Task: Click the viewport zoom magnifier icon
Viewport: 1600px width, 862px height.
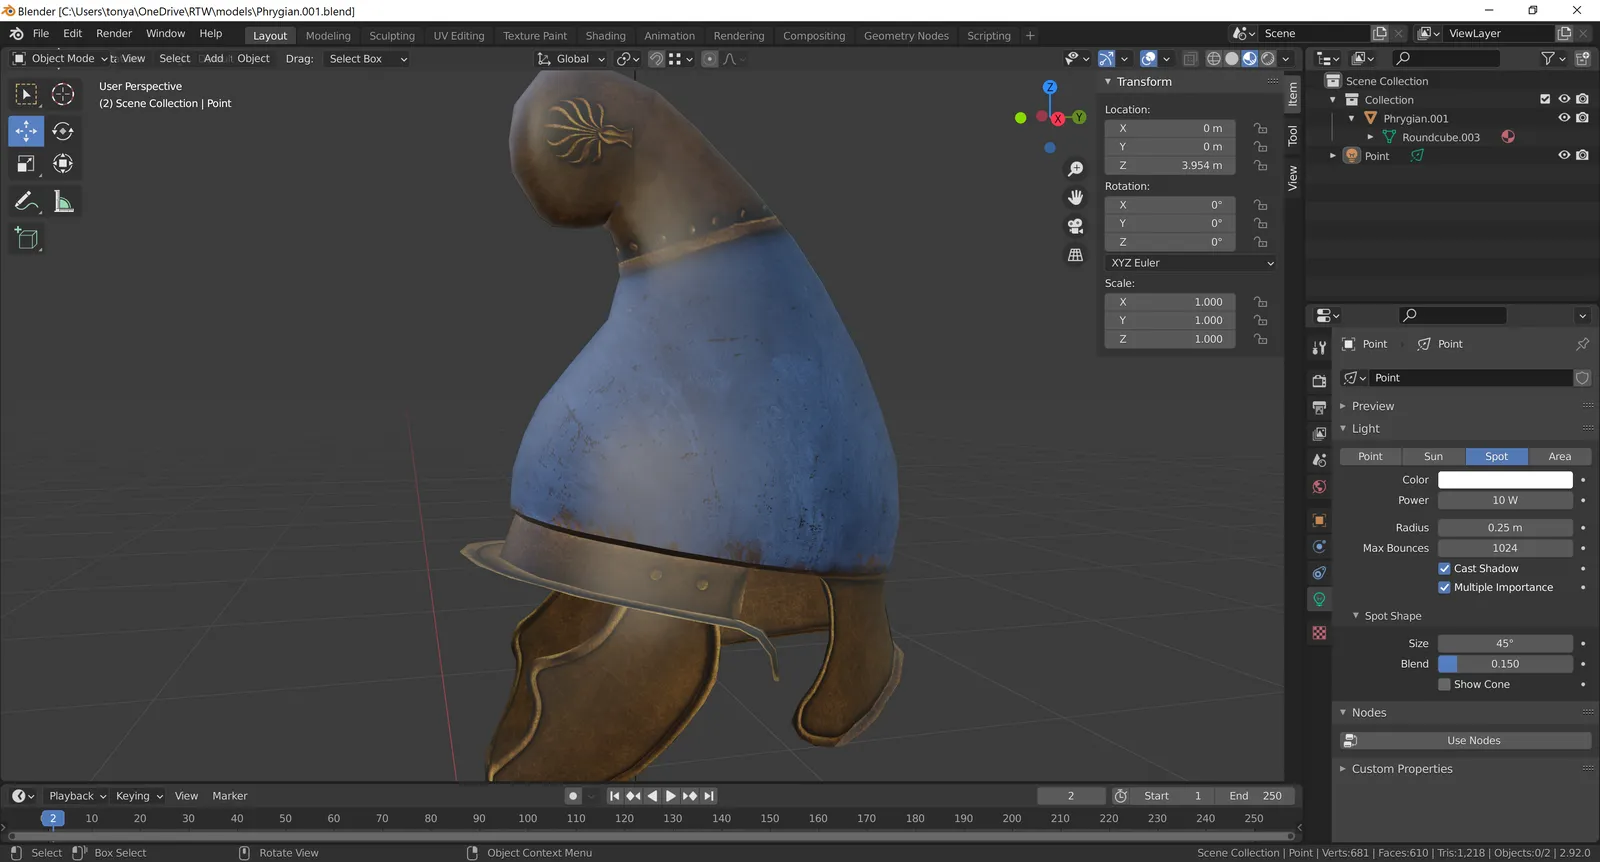Action: pos(1076,169)
